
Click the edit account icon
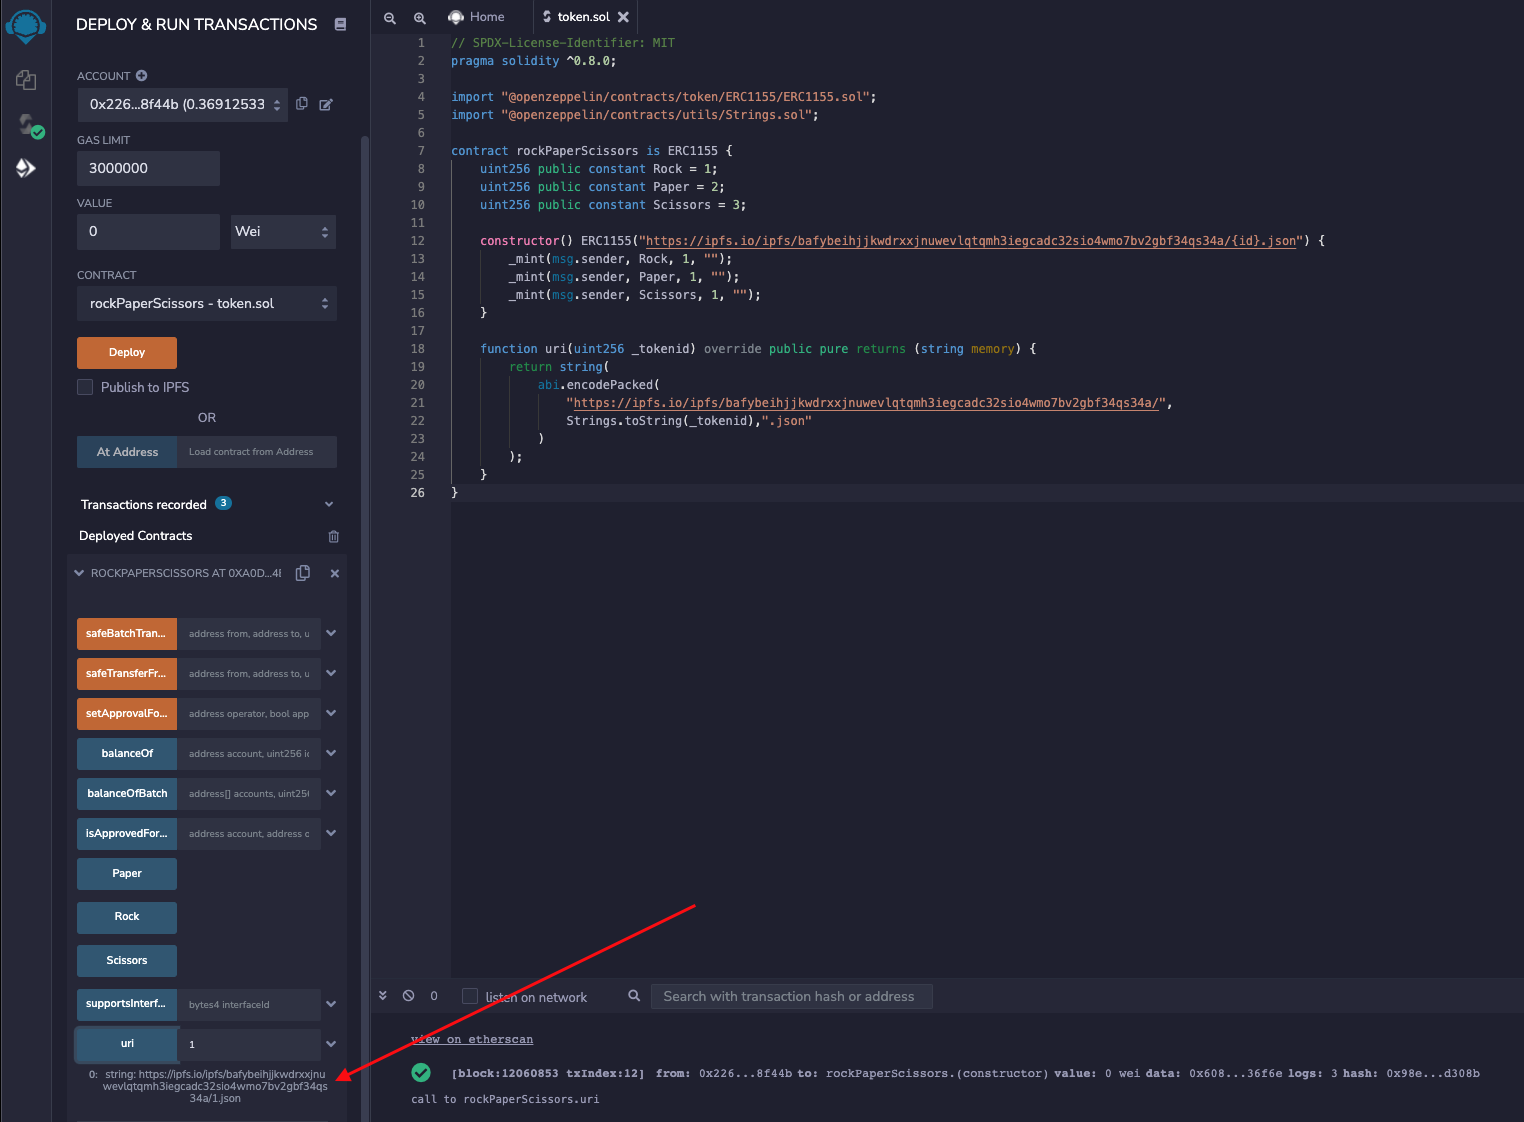coord(326,104)
